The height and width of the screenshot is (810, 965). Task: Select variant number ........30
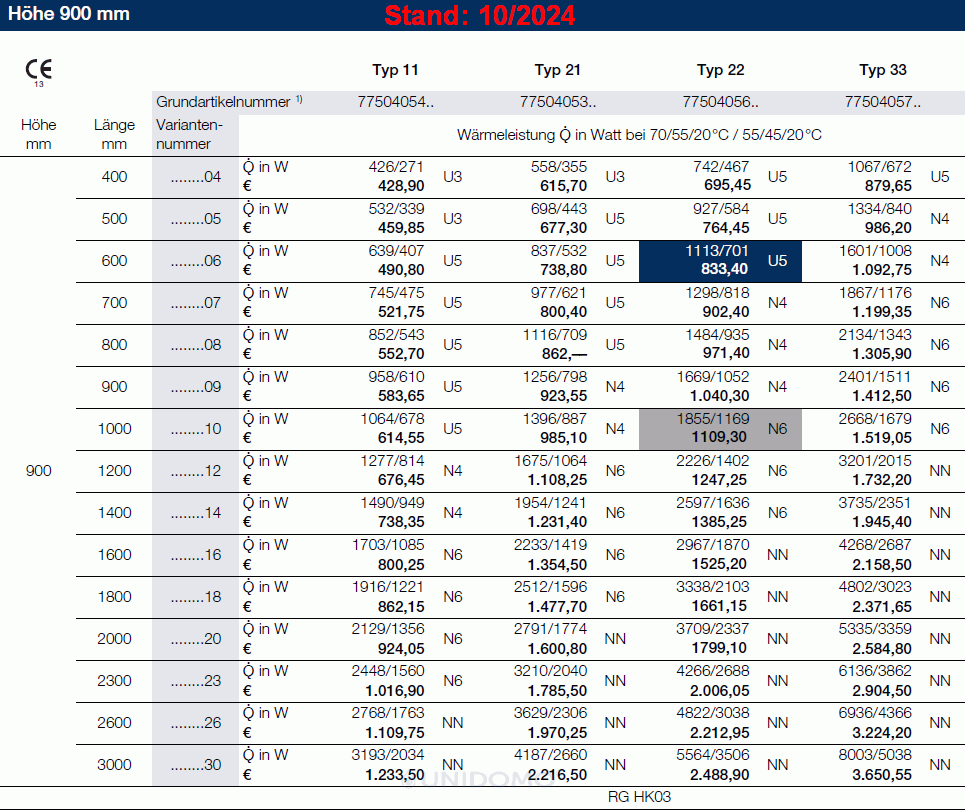pos(196,765)
